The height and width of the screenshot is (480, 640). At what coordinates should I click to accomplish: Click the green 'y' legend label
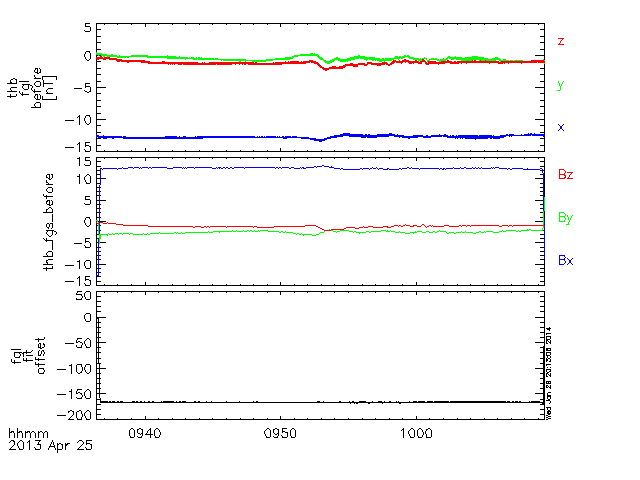[561, 85]
